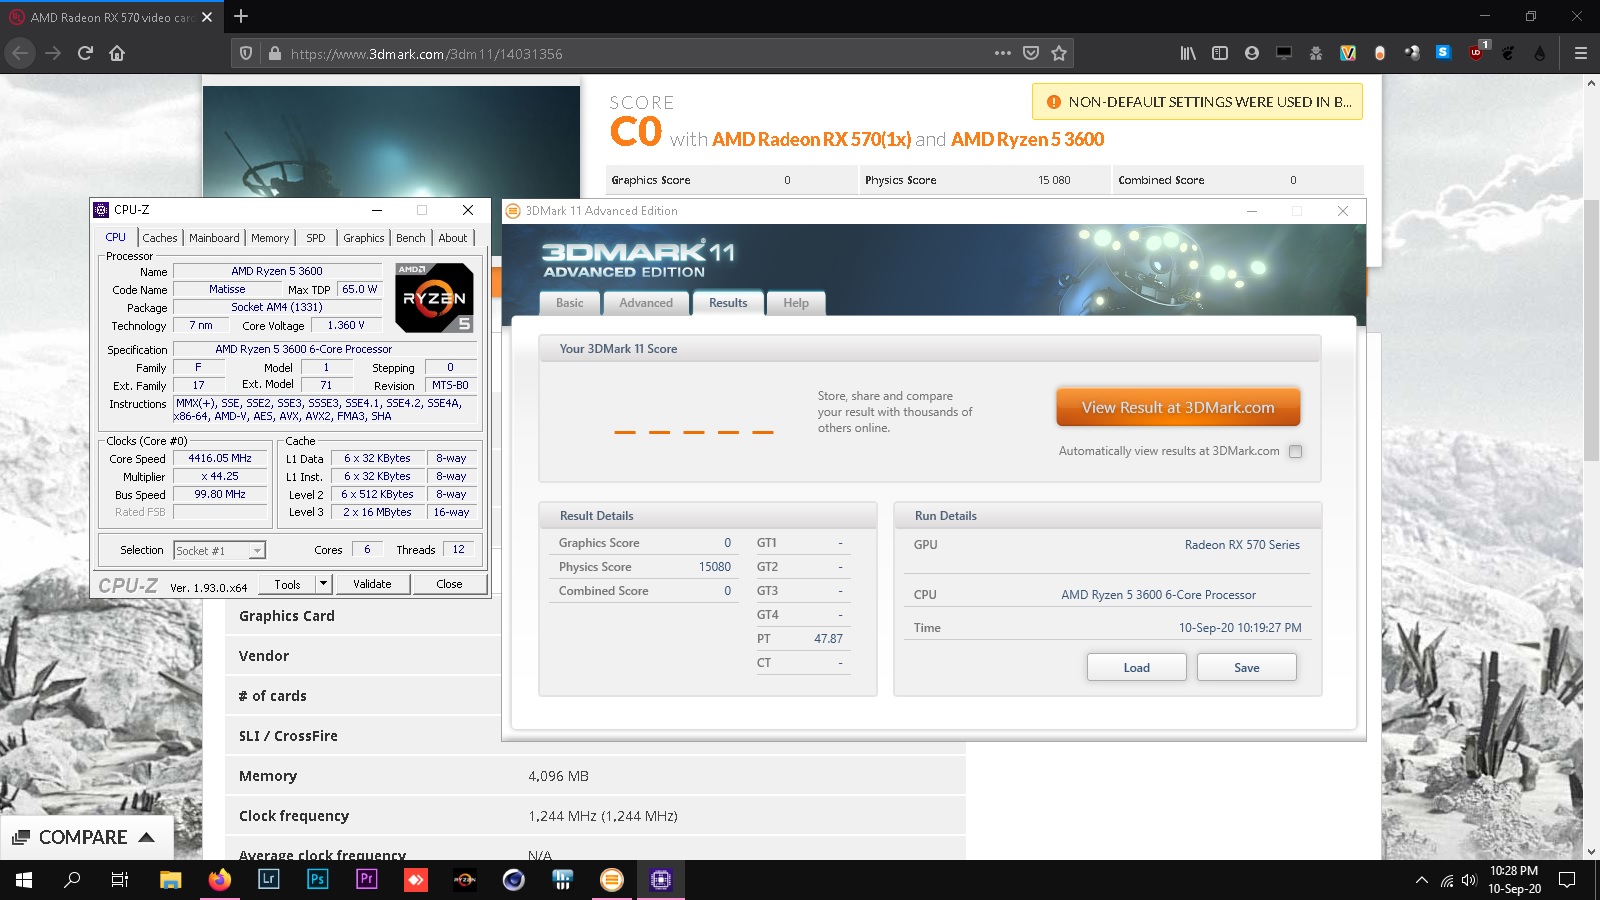Screen dimensions: 1600x900
Task: Click the site padlock security icon
Action: pos(275,53)
